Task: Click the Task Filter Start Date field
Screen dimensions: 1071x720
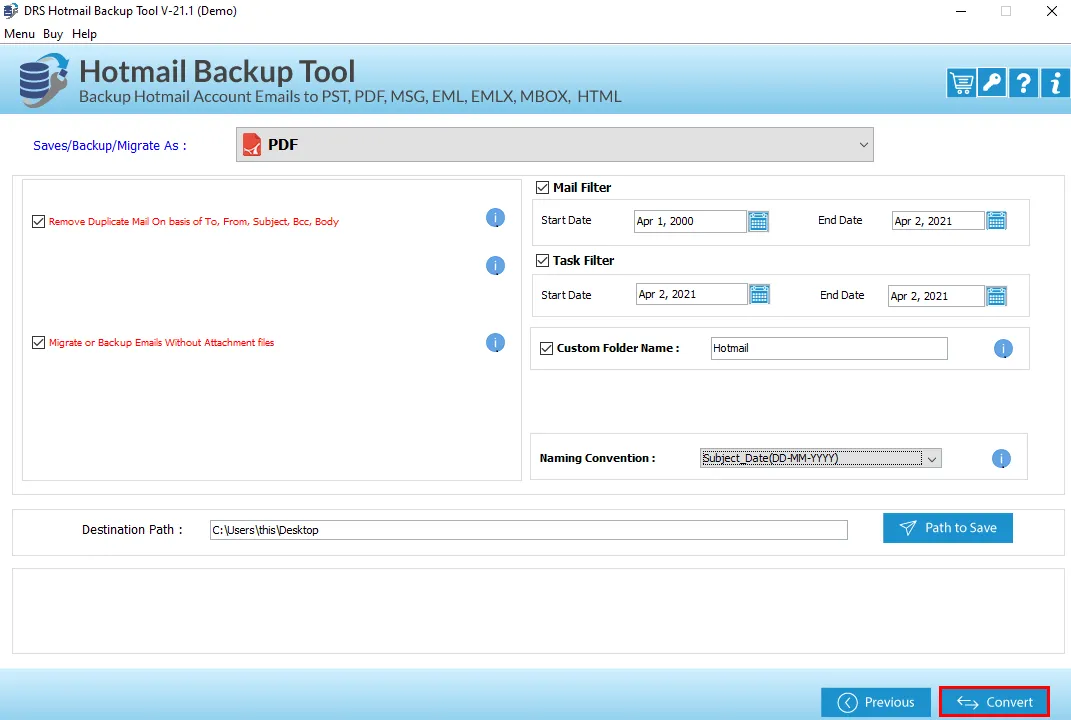Action: 691,294
